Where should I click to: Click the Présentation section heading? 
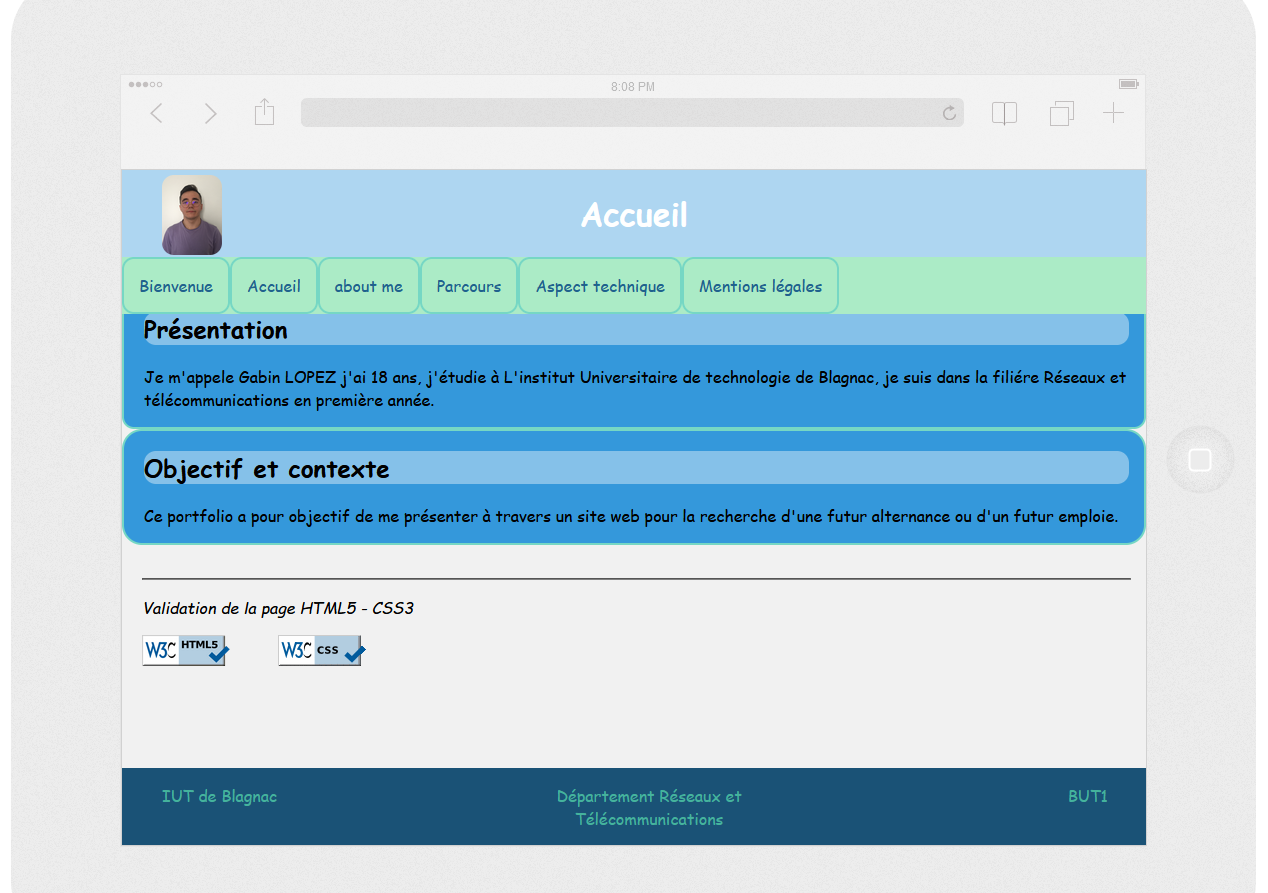point(216,330)
